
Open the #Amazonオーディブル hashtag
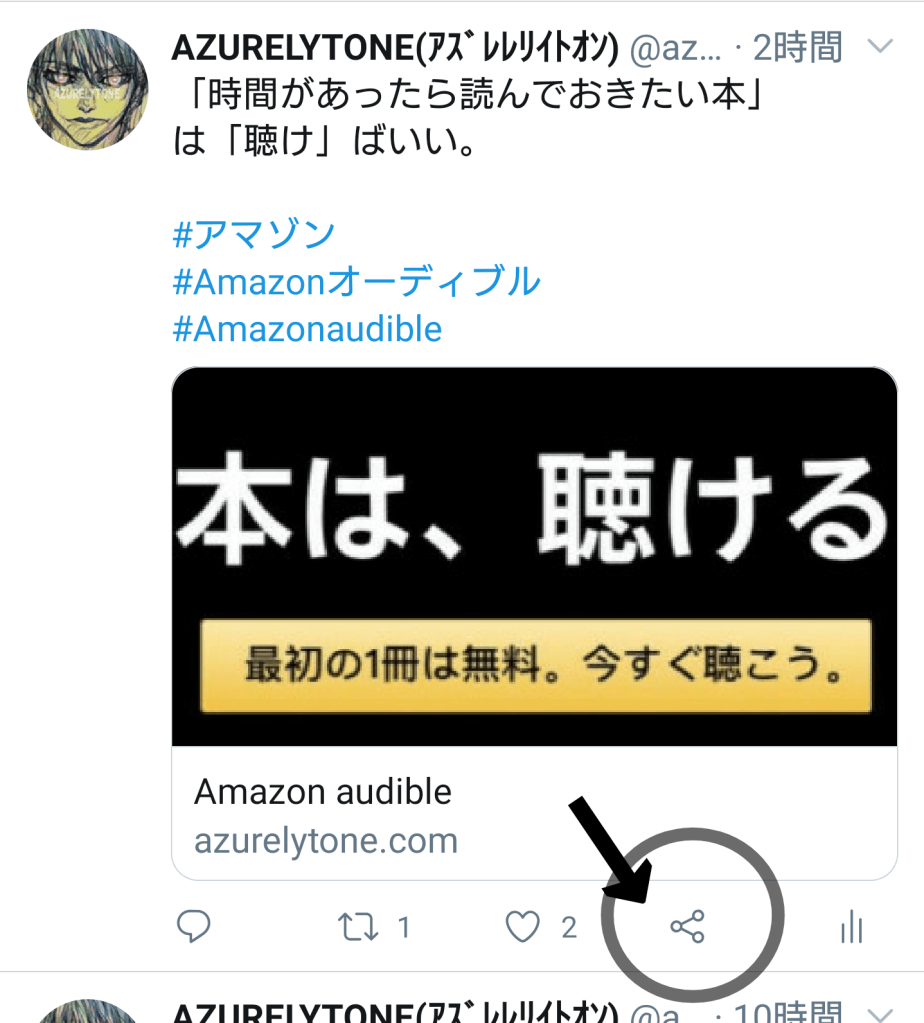356,281
